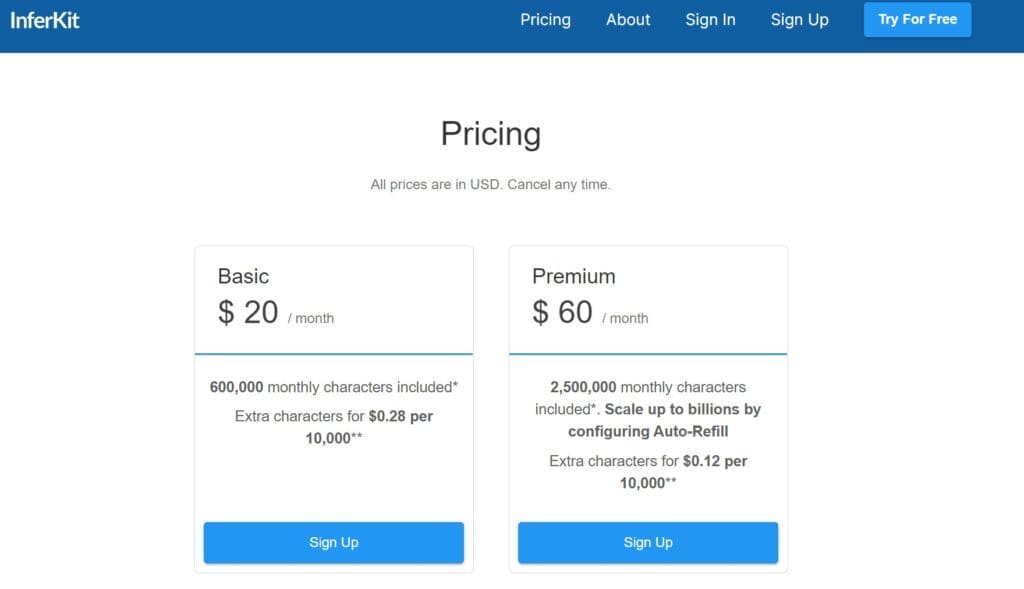Screen dimensions: 1024x589
Task: Click the 'All prices are in USD' note
Action: (490, 185)
